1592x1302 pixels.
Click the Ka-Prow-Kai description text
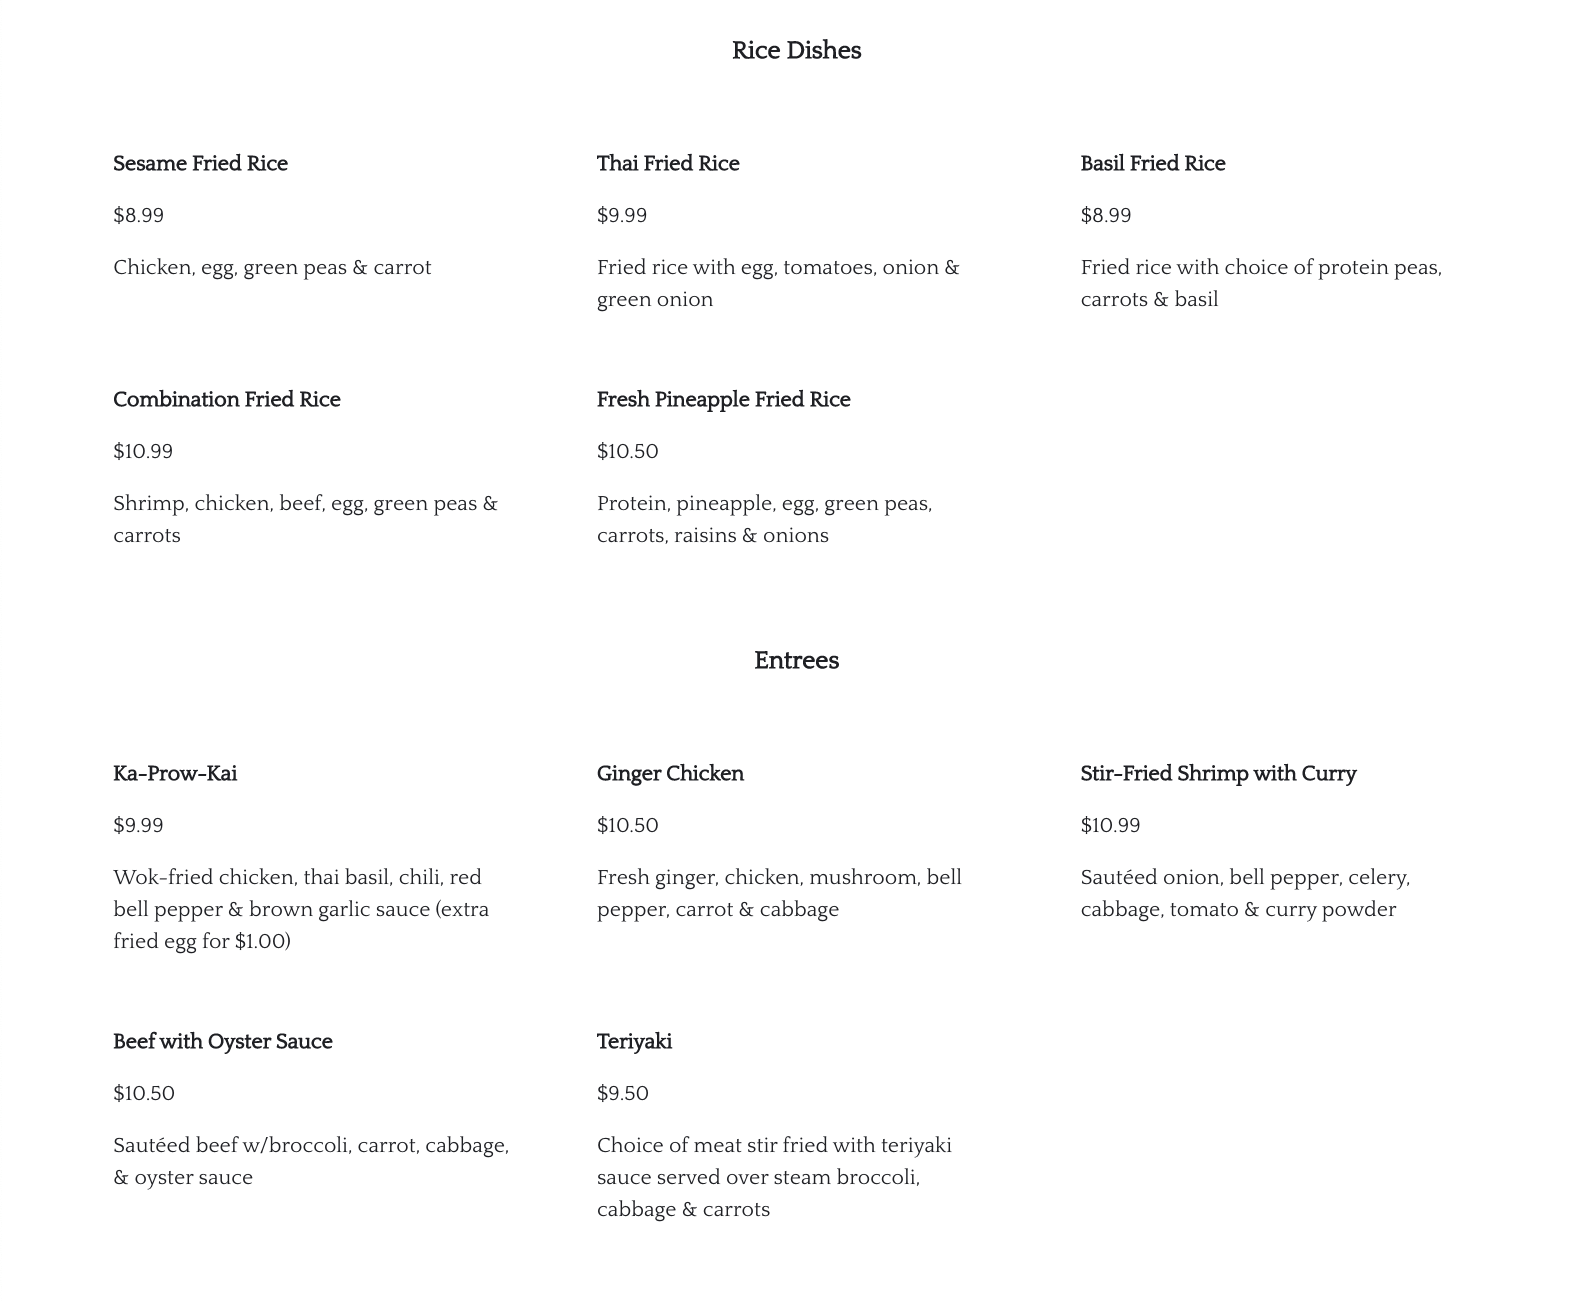point(301,909)
